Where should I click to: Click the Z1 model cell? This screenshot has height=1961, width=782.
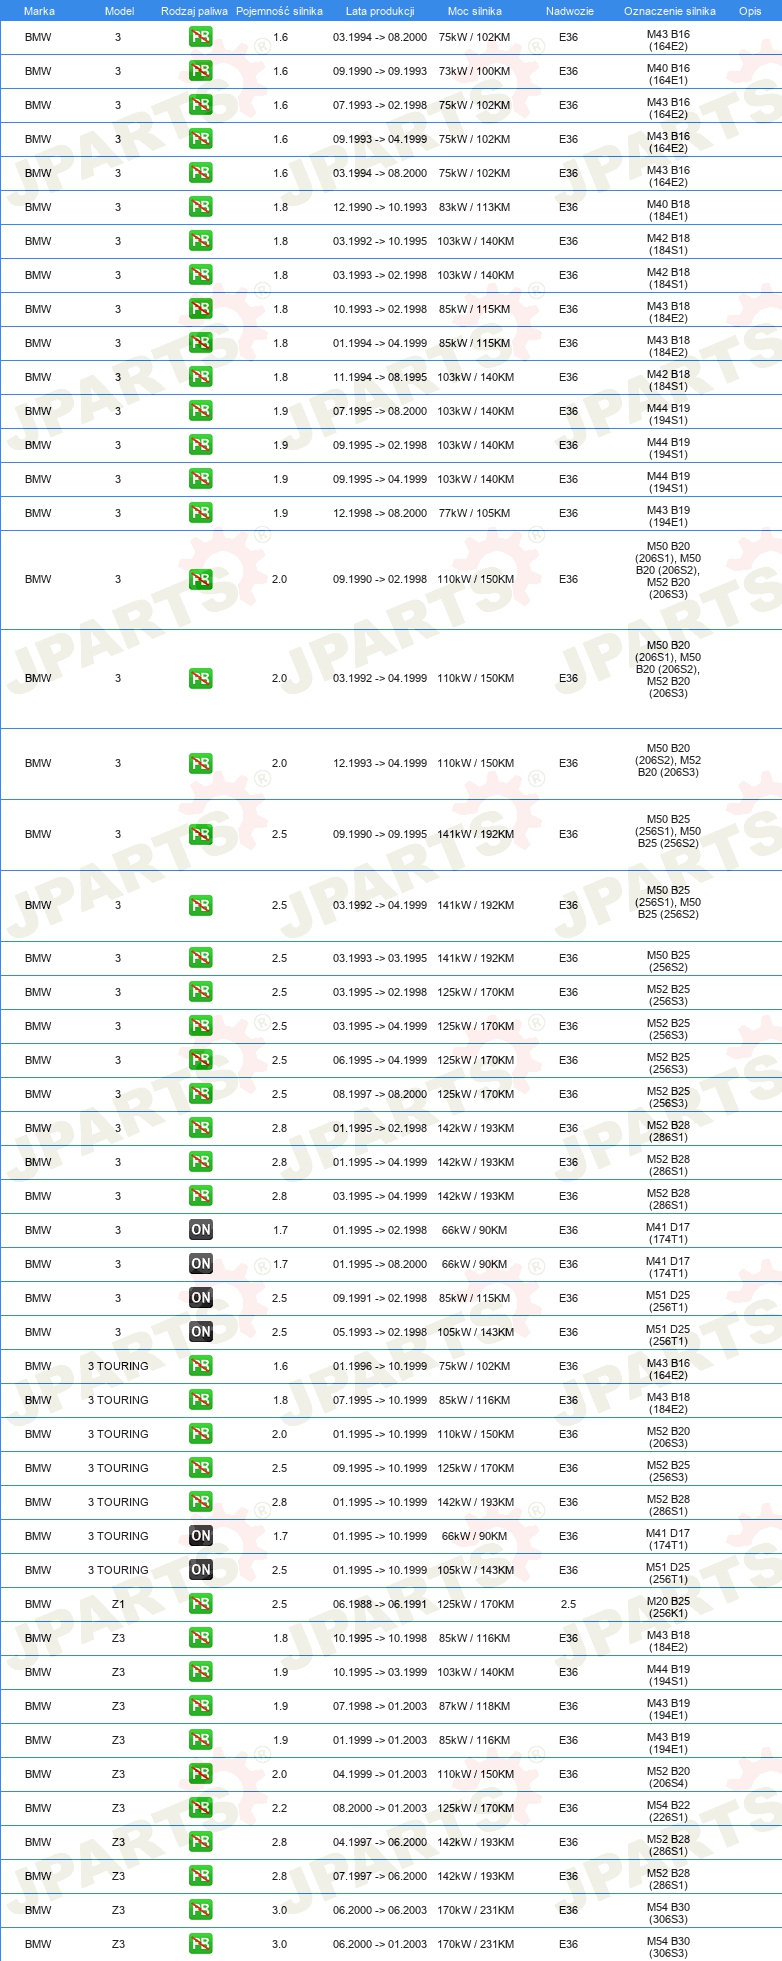118,1604
